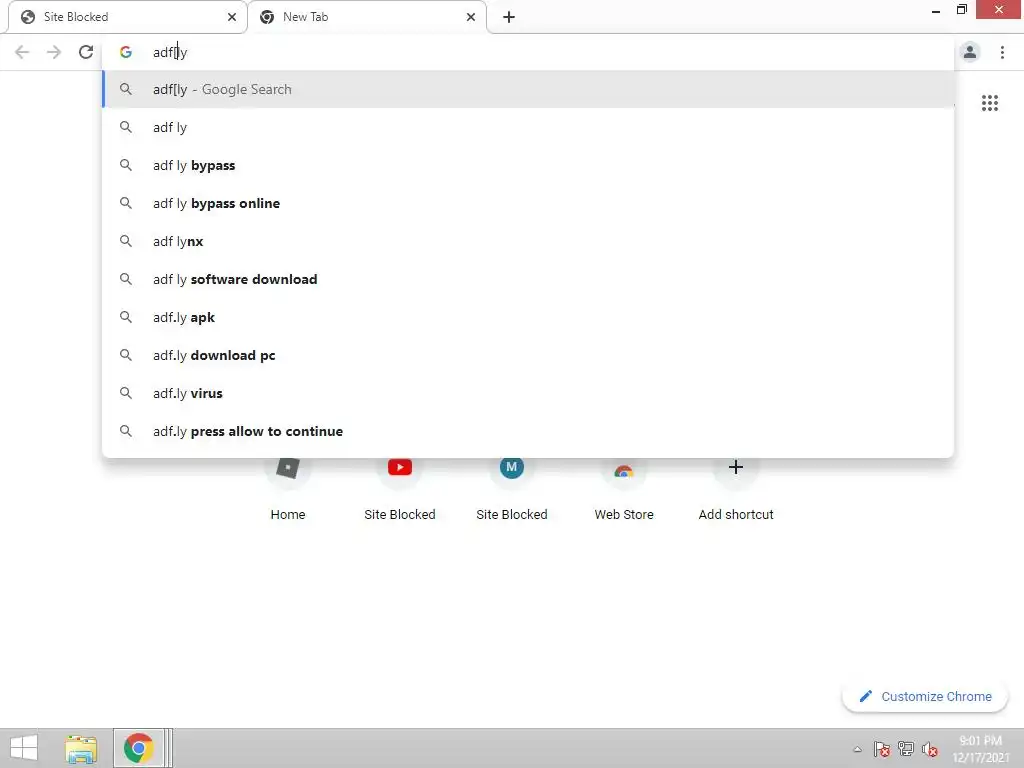Choose 'adf ly bypass online' suggestion
The width and height of the screenshot is (1024, 768).
(x=528, y=203)
